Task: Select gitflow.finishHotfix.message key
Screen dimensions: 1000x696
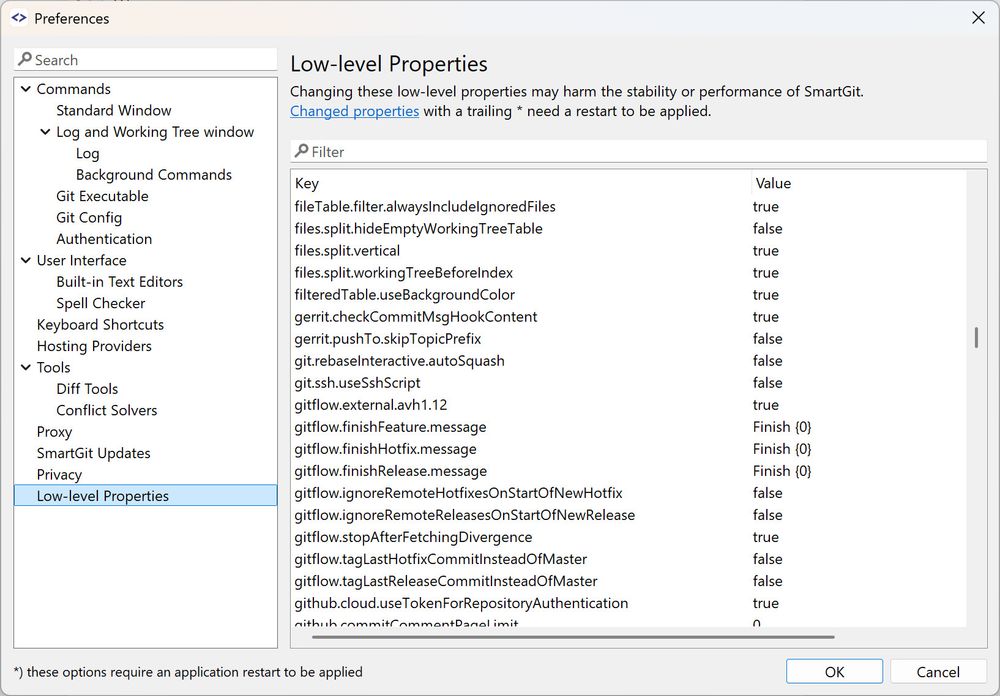Action: [x=385, y=449]
